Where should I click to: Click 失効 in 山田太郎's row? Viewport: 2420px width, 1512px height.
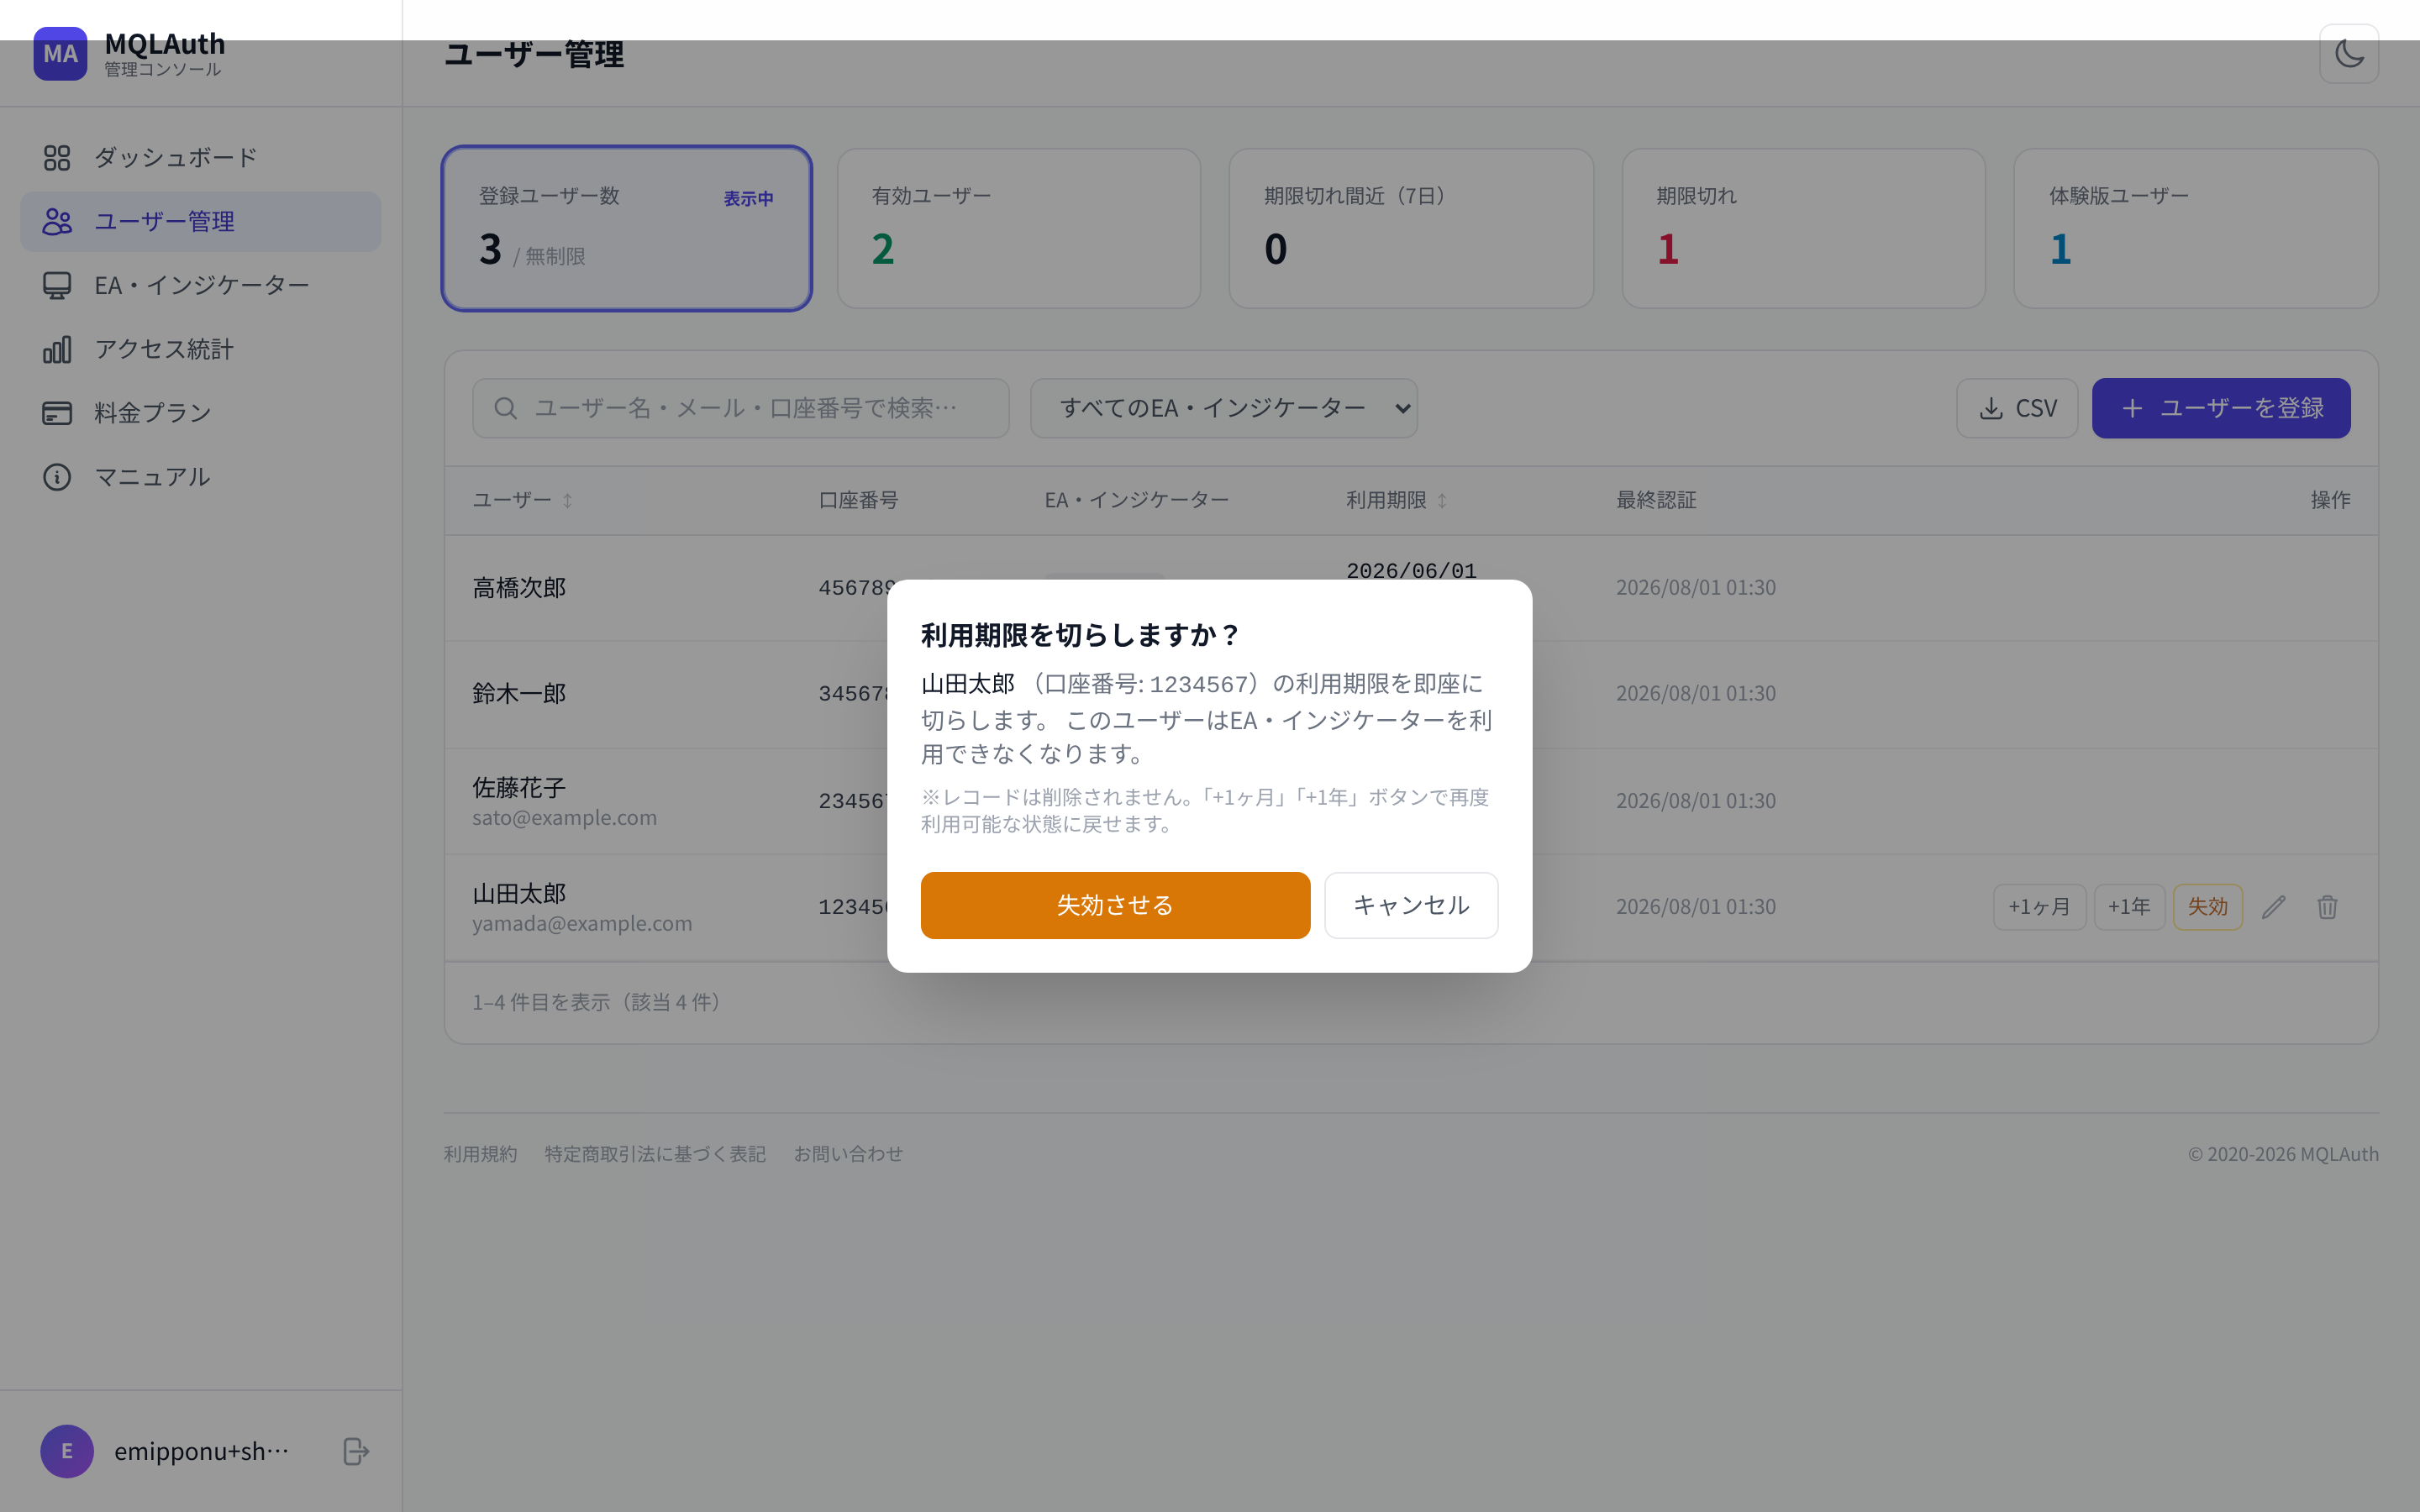coord(2208,907)
